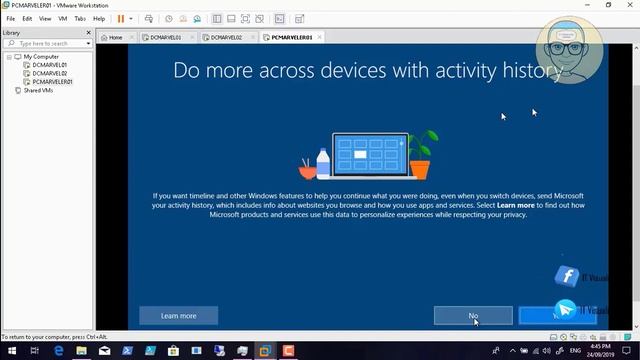Switch to VMware Workstation taskbar icon

265,351
